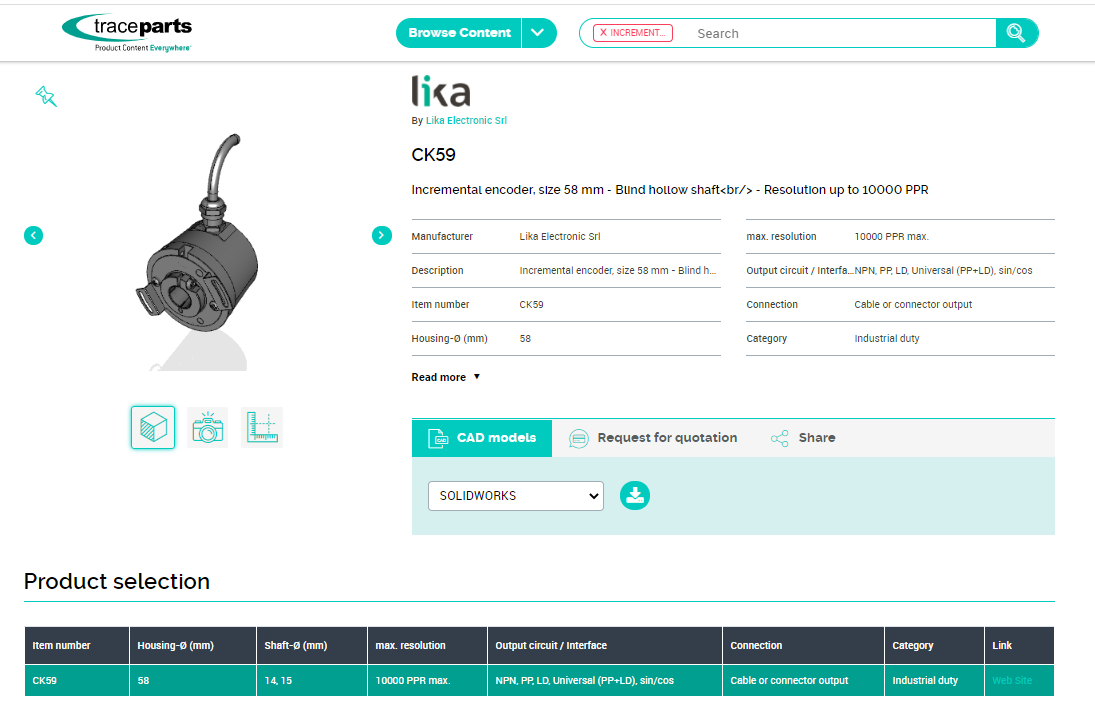
Task: Click the Product selection heading
Action: (117, 581)
